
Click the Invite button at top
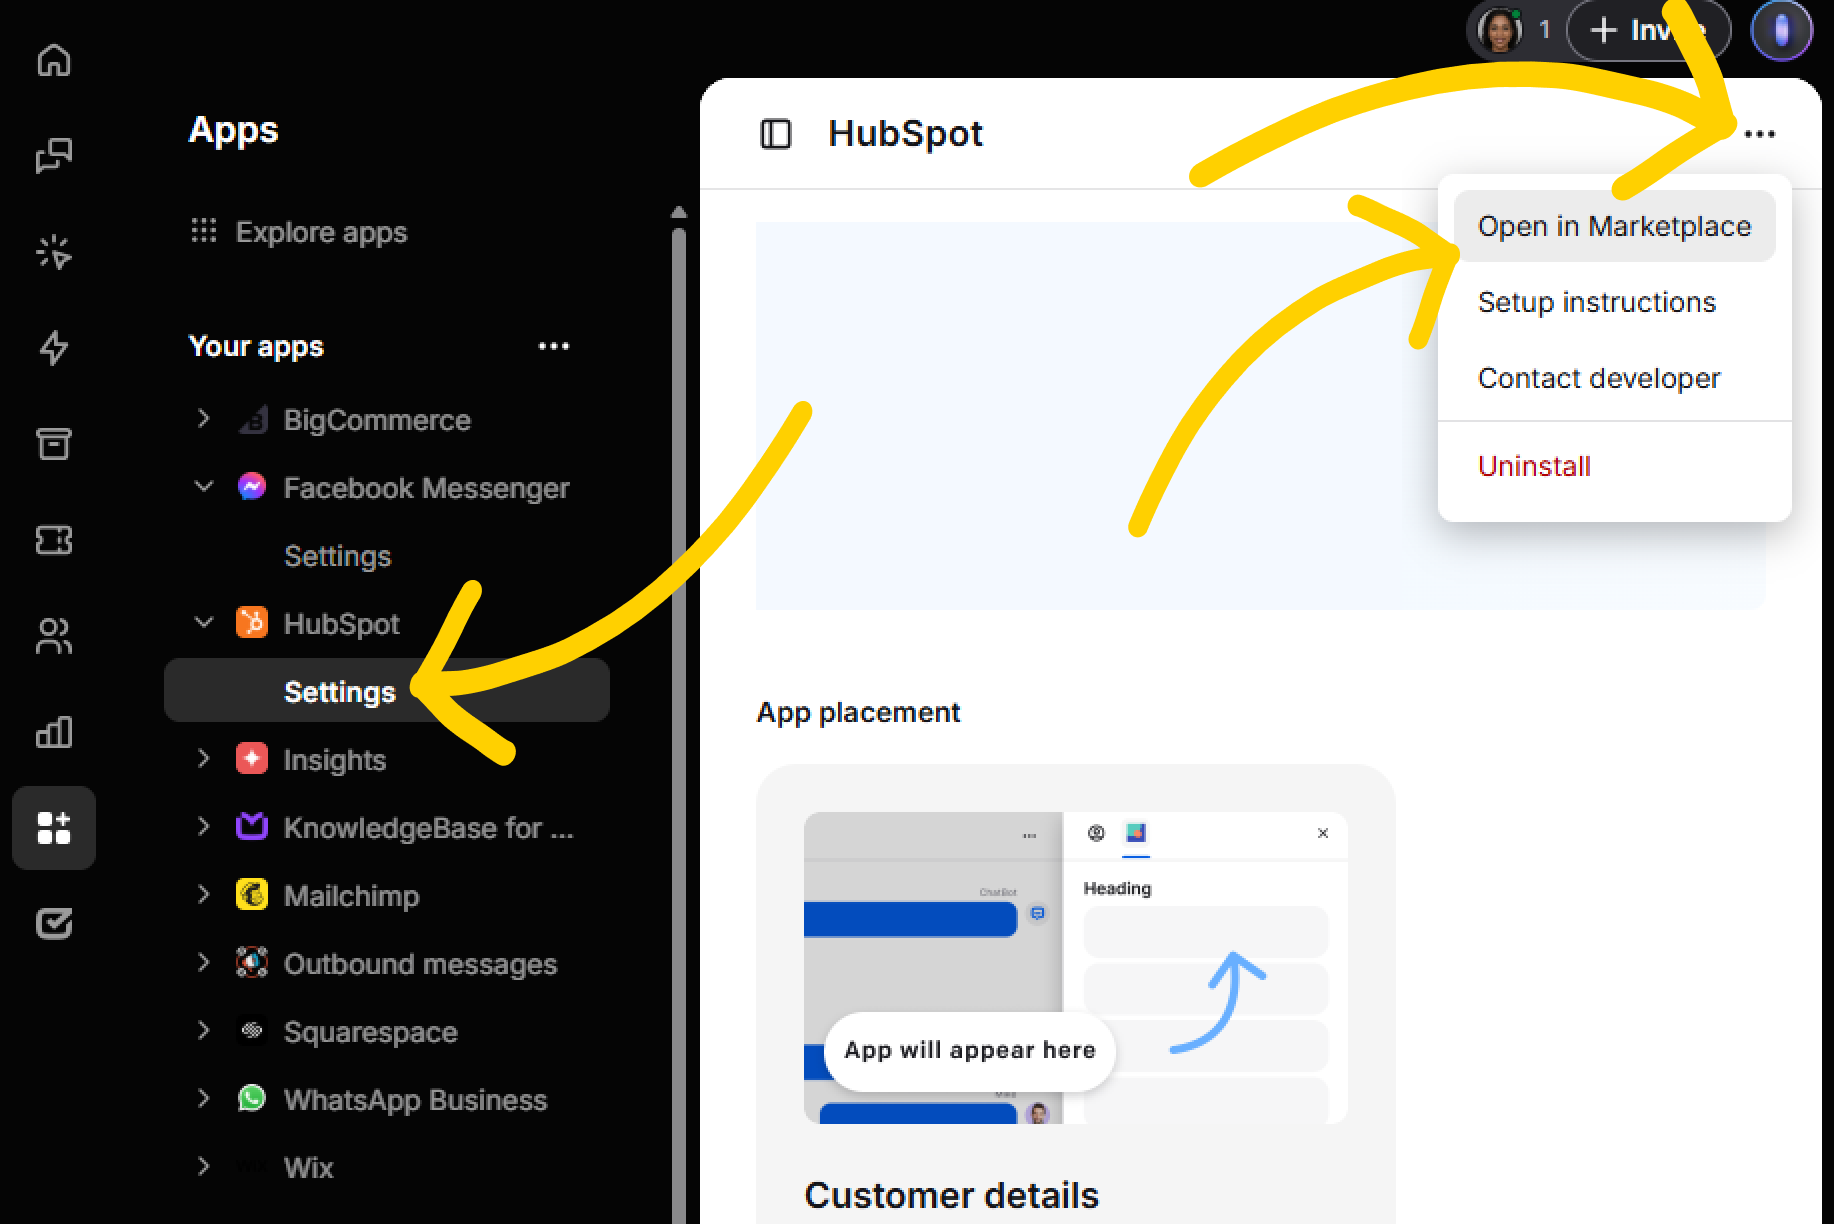tap(1648, 30)
